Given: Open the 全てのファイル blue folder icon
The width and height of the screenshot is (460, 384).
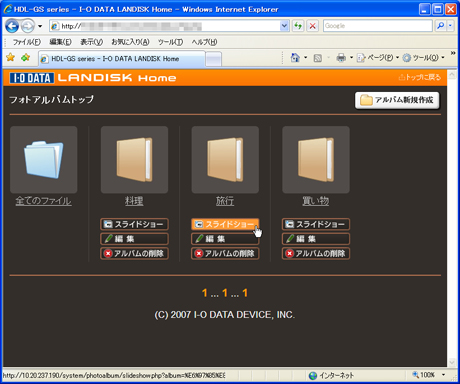Looking at the screenshot, I should coord(44,160).
